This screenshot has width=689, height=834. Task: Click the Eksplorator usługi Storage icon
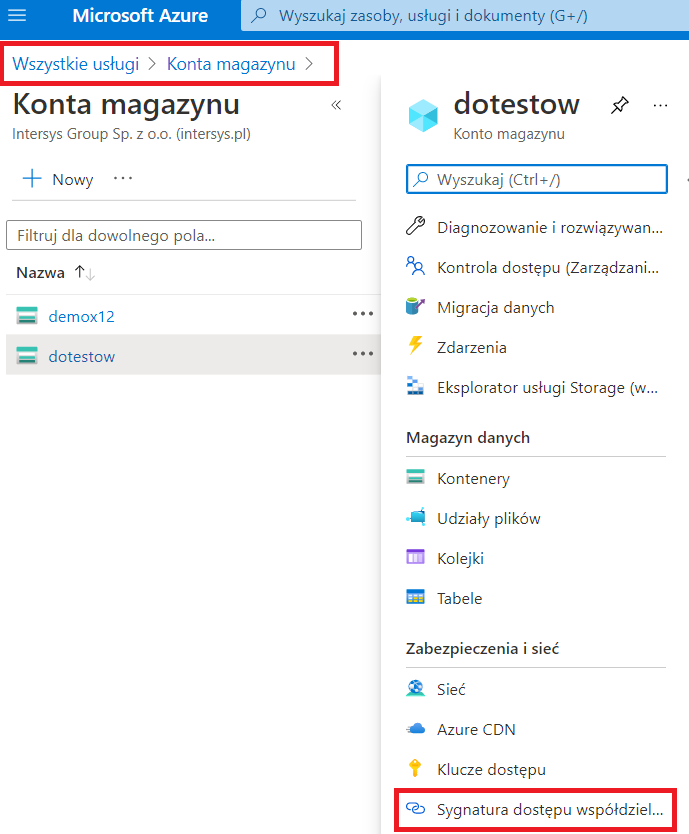point(416,386)
